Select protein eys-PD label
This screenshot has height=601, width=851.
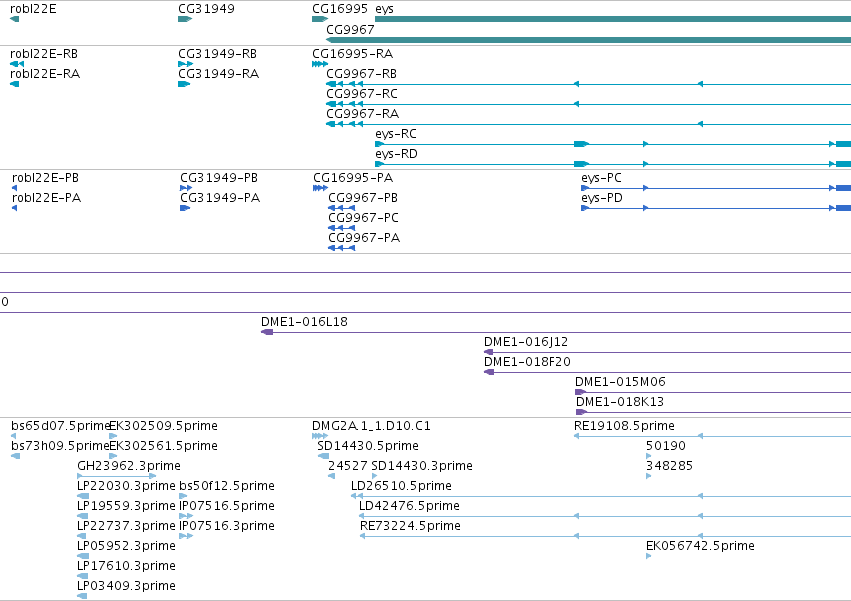pos(602,198)
